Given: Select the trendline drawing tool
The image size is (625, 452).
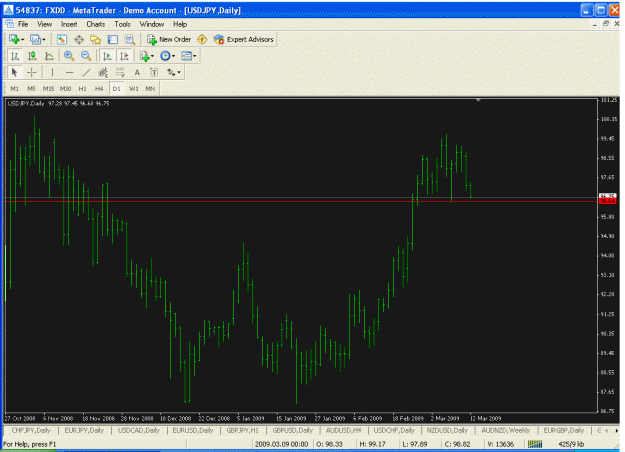Looking at the screenshot, I should (x=86, y=73).
